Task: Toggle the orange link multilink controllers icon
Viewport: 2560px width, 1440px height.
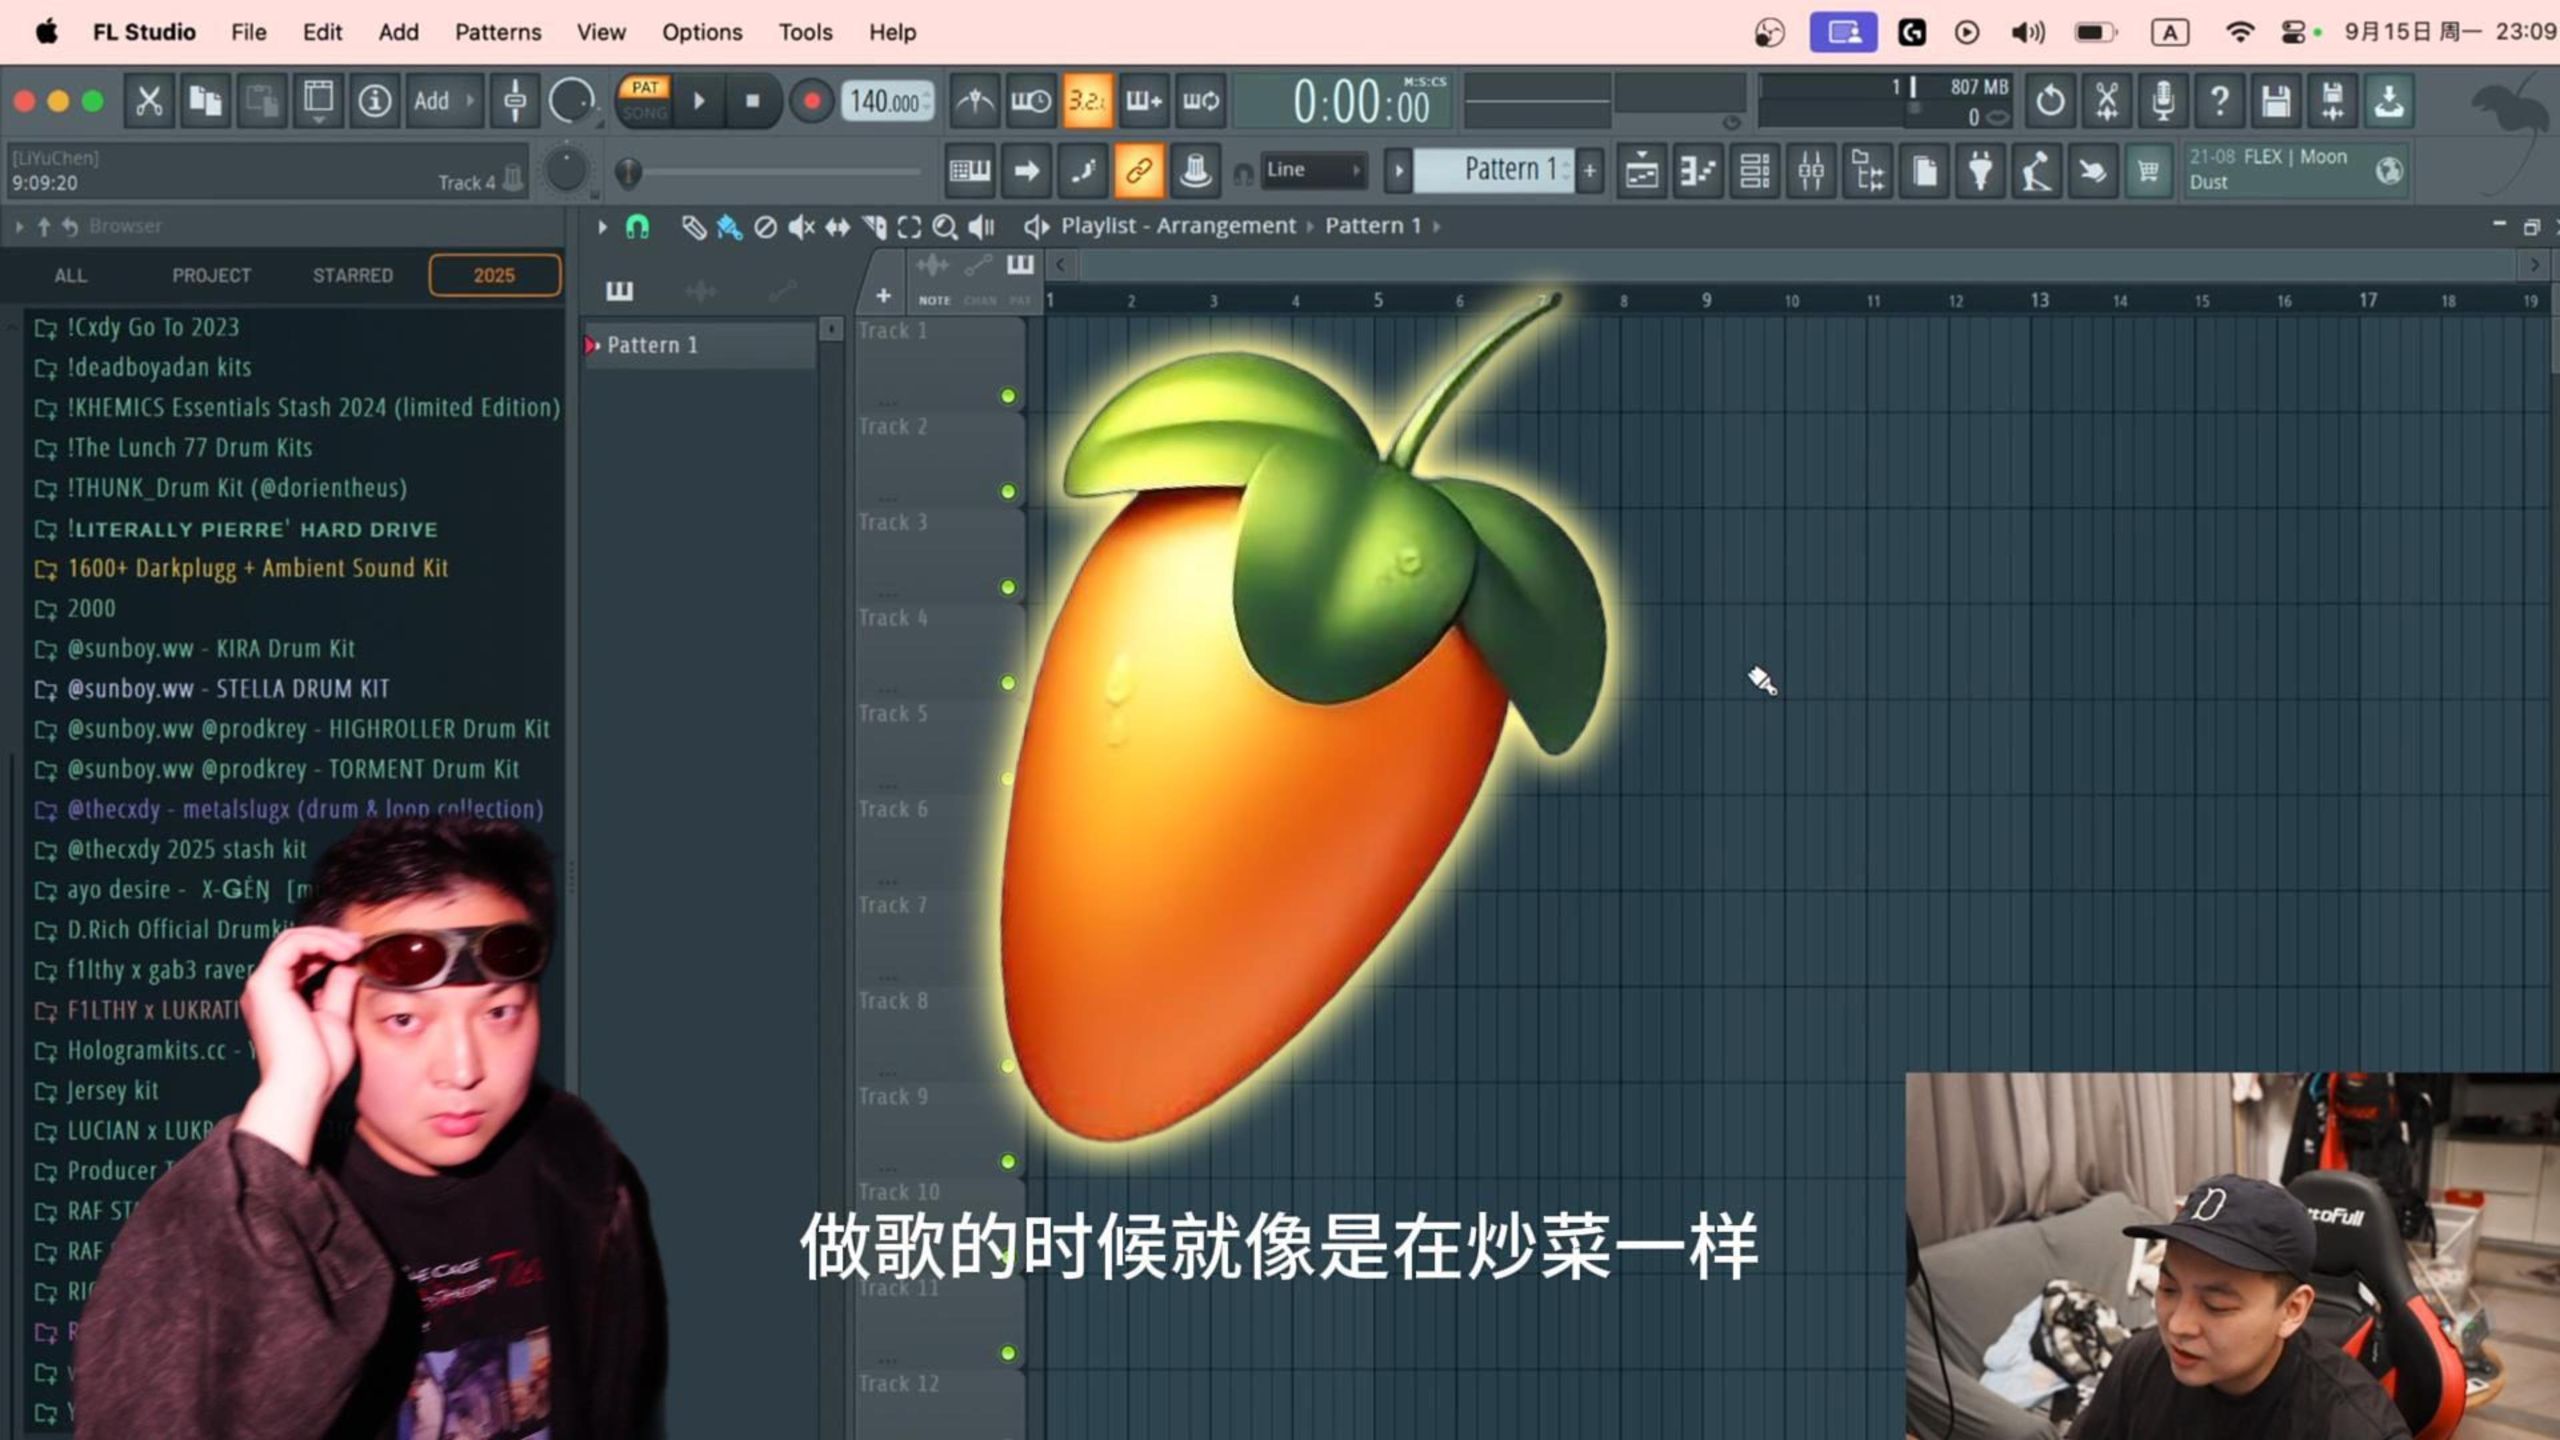Action: point(1138,171)
